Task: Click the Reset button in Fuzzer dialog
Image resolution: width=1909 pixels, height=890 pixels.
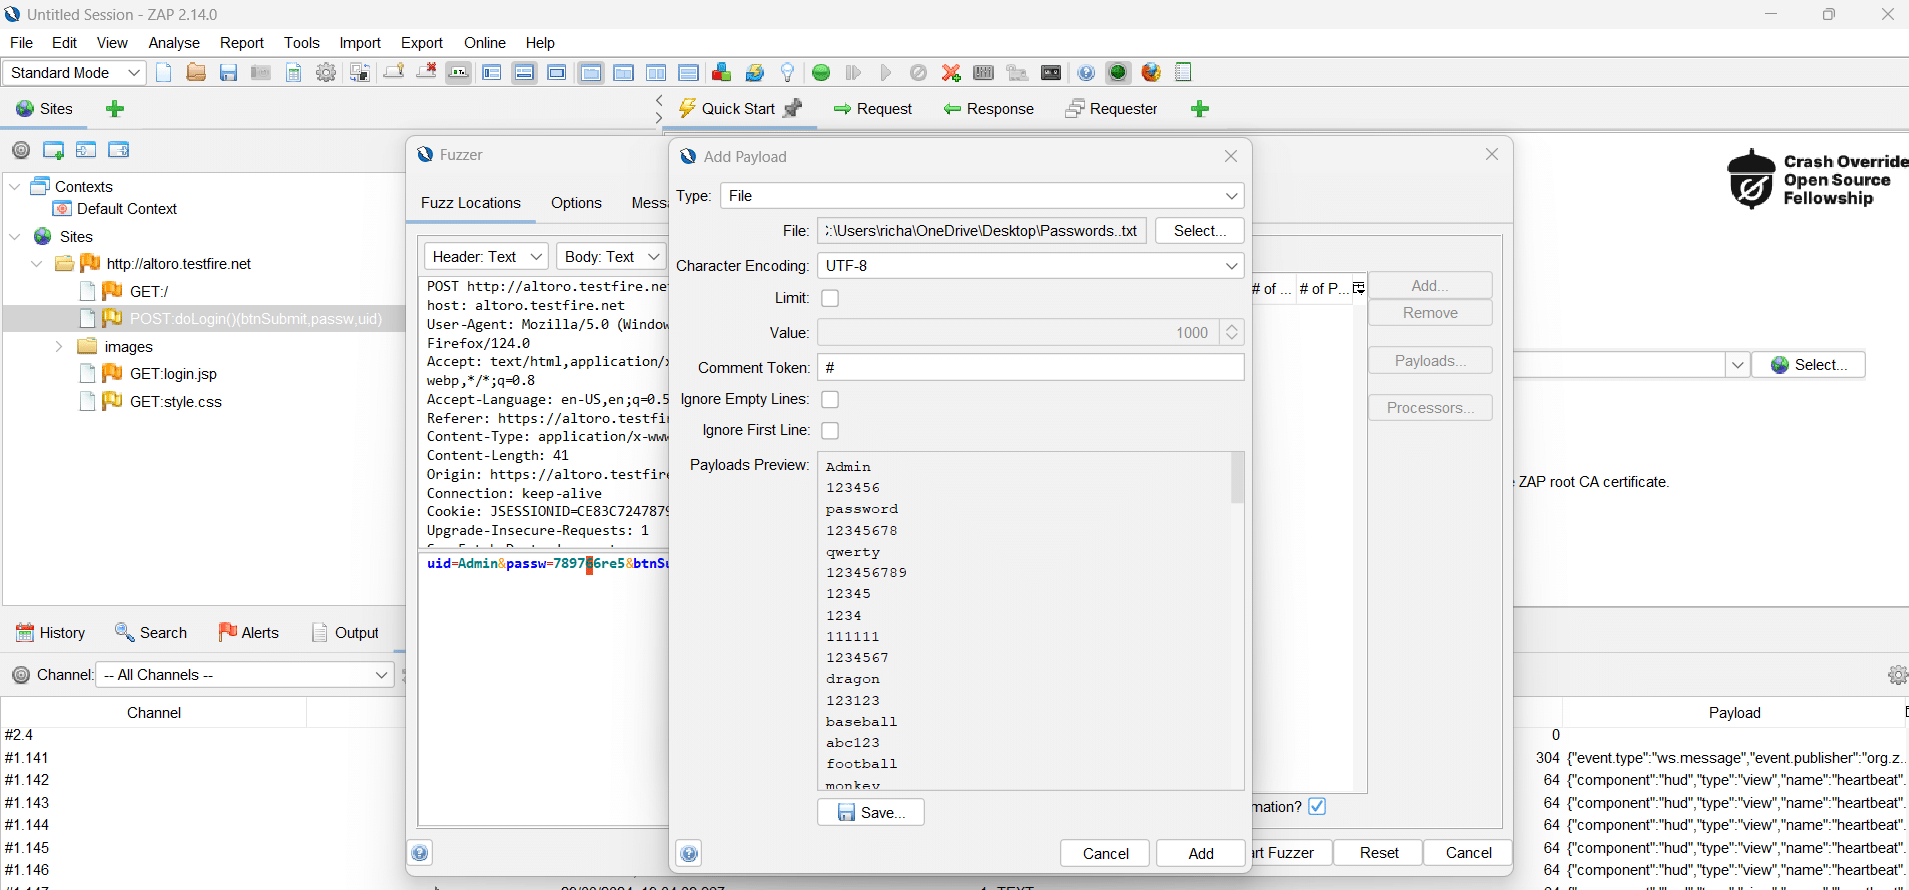Action: point(1379,852)
